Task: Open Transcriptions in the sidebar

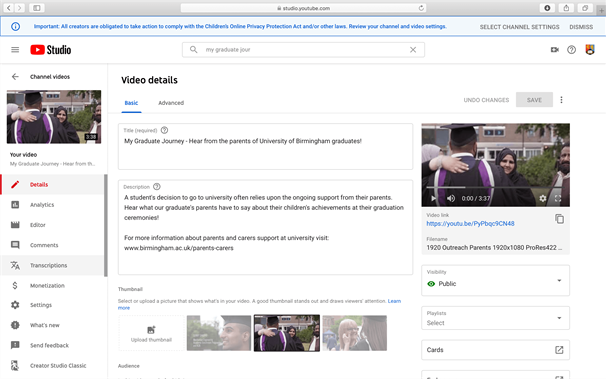Action: (x=53, y=265)
